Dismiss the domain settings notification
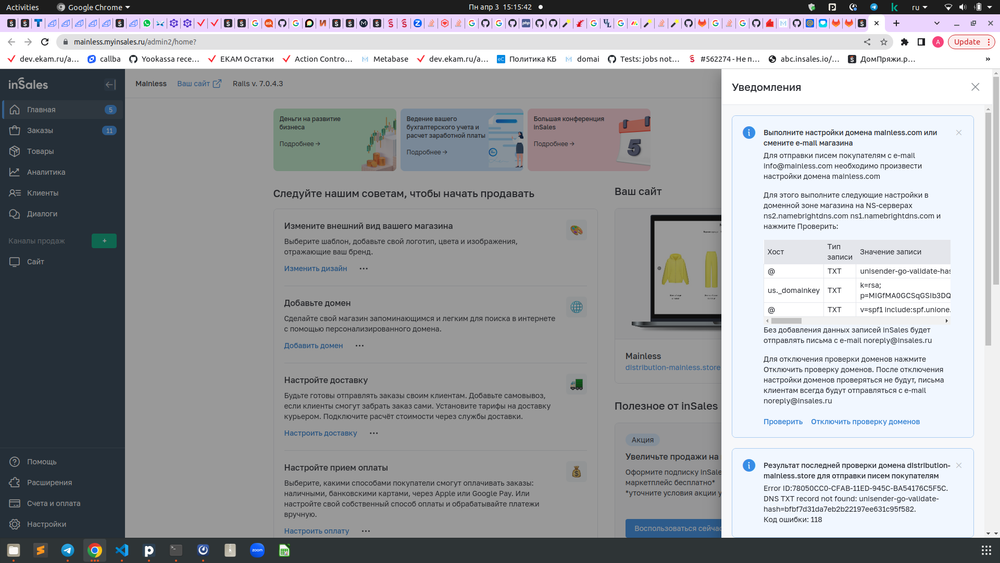1000x563 pixels. pos(958,132)
